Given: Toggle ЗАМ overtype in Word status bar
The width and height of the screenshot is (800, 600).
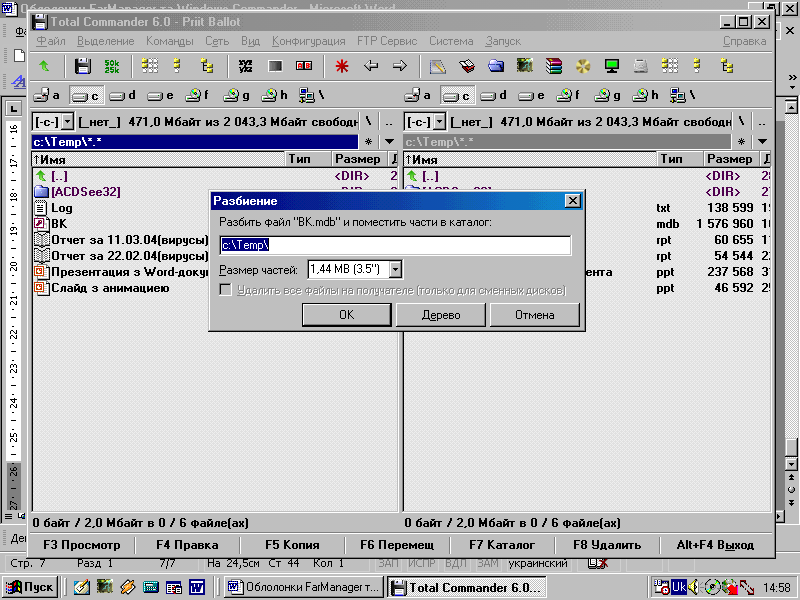Looking at the screenshot, I should click(488, 563).
